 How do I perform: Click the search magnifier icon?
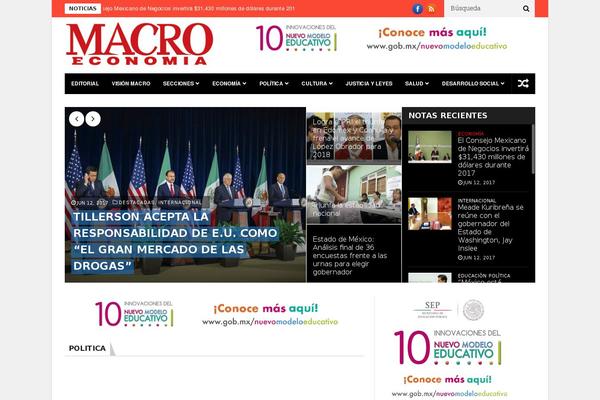(526, 8)
